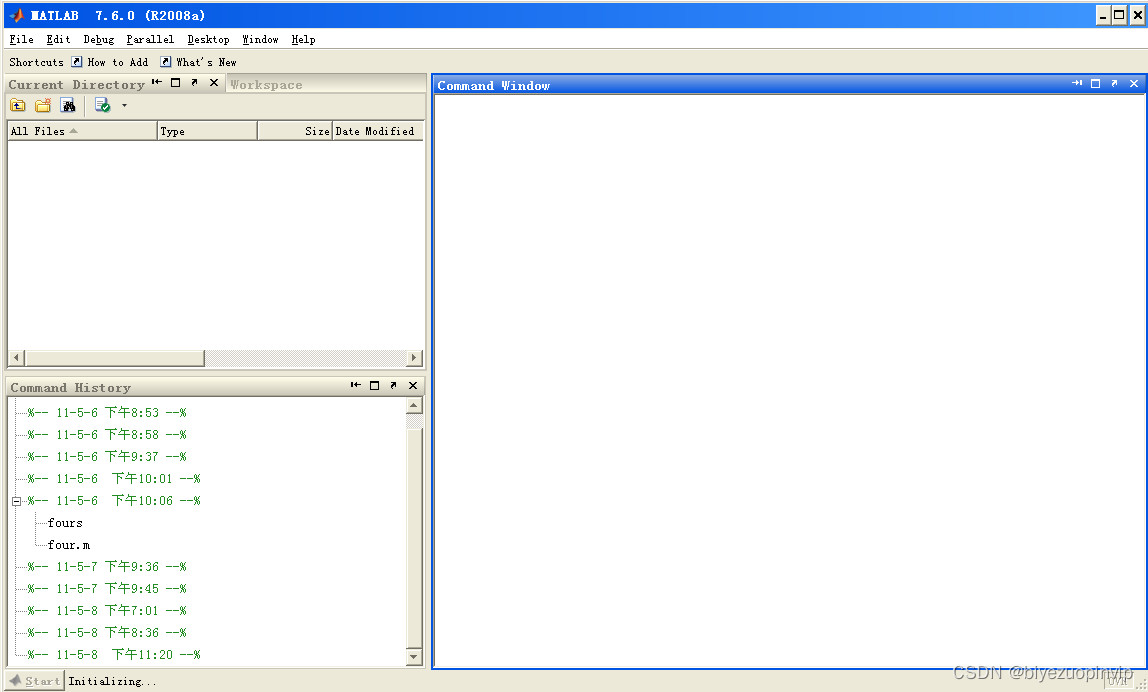This screenshot has height=692, width=1148.
Task: Select history entry 11-5-6 下午9:37
Action: tap(107, 457)
